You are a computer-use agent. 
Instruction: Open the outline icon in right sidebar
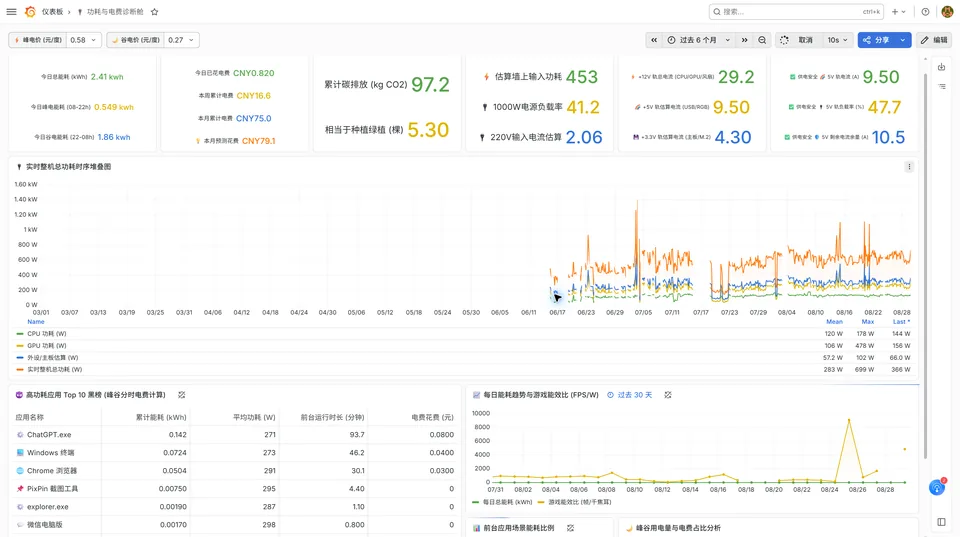(942, 87)
